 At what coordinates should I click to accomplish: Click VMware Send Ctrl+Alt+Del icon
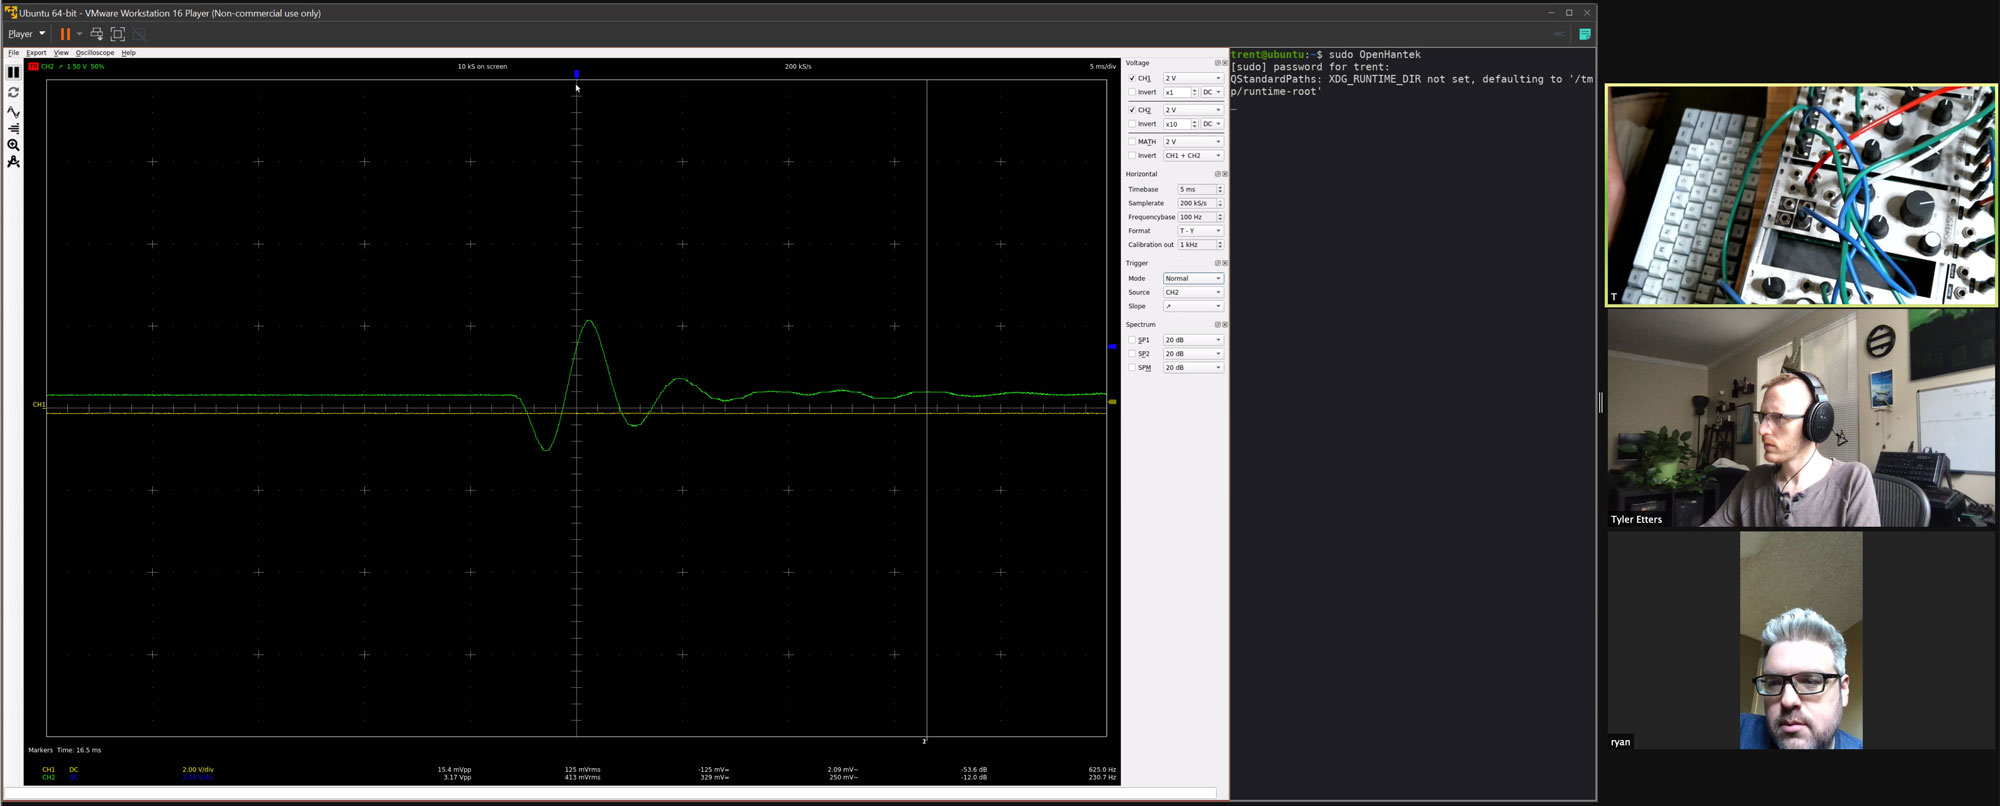pos(97,34)
